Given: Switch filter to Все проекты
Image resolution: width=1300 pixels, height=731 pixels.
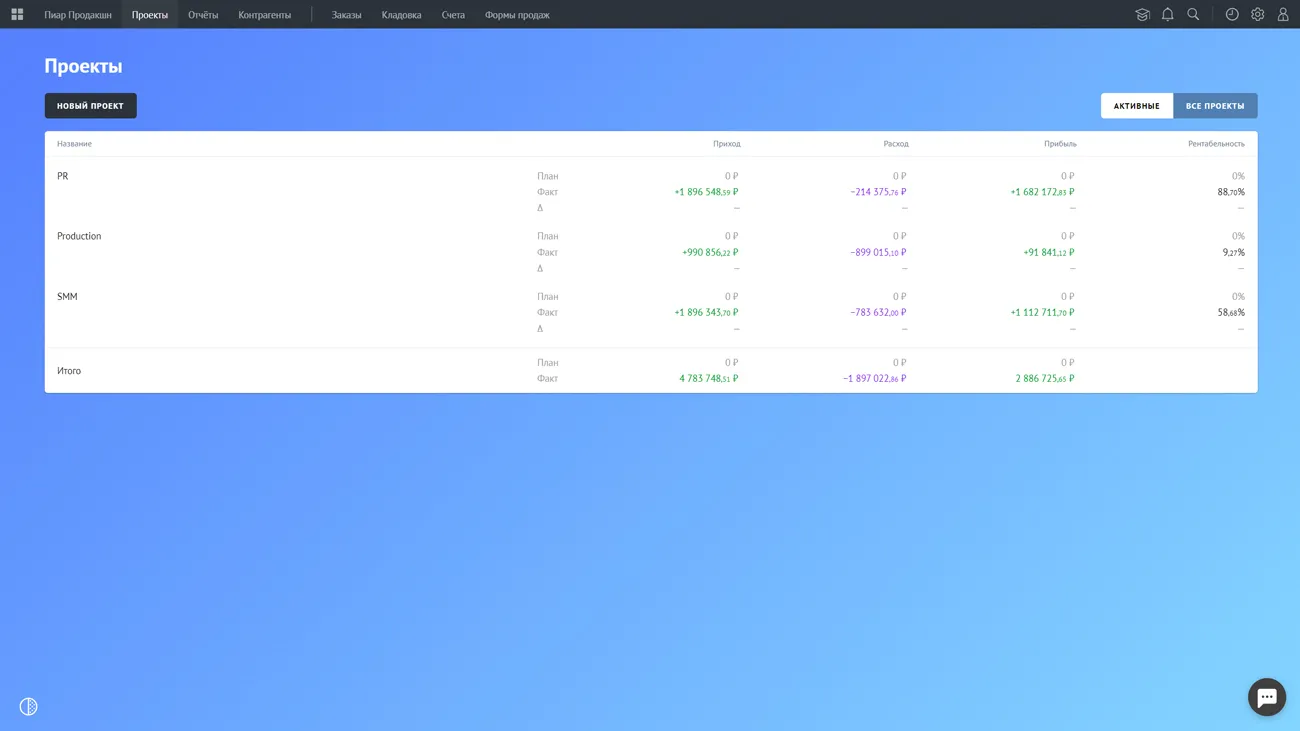Looking at the screenshot, I should pyautogui.click(x=1215, y=106).
